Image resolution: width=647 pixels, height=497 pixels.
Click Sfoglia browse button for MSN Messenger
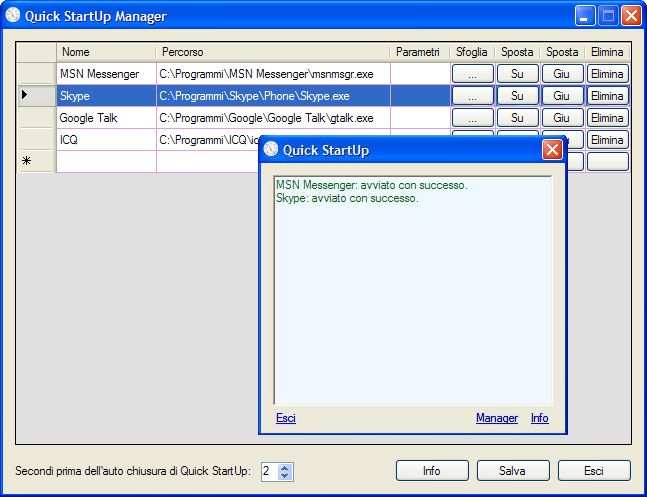[x=472, y=74]
